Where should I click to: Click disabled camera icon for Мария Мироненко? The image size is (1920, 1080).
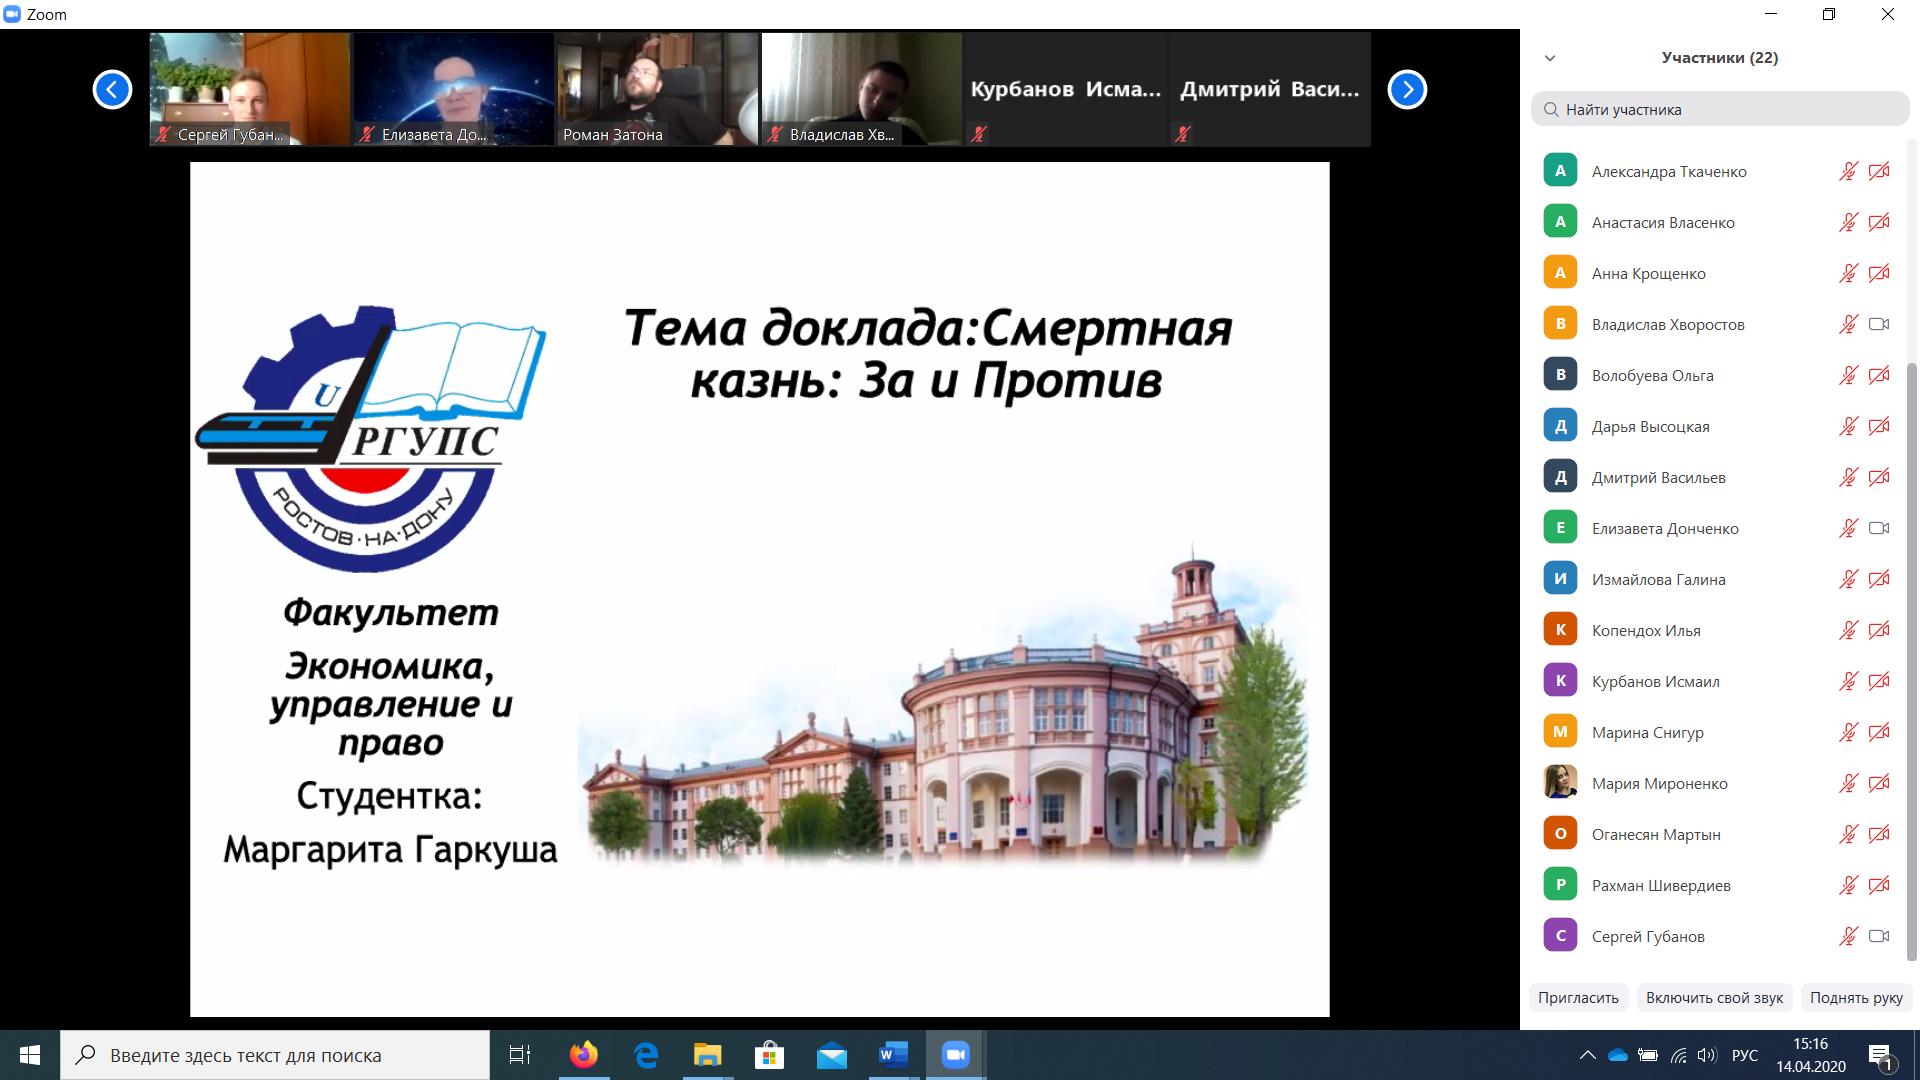click(x=1879, y=783)
